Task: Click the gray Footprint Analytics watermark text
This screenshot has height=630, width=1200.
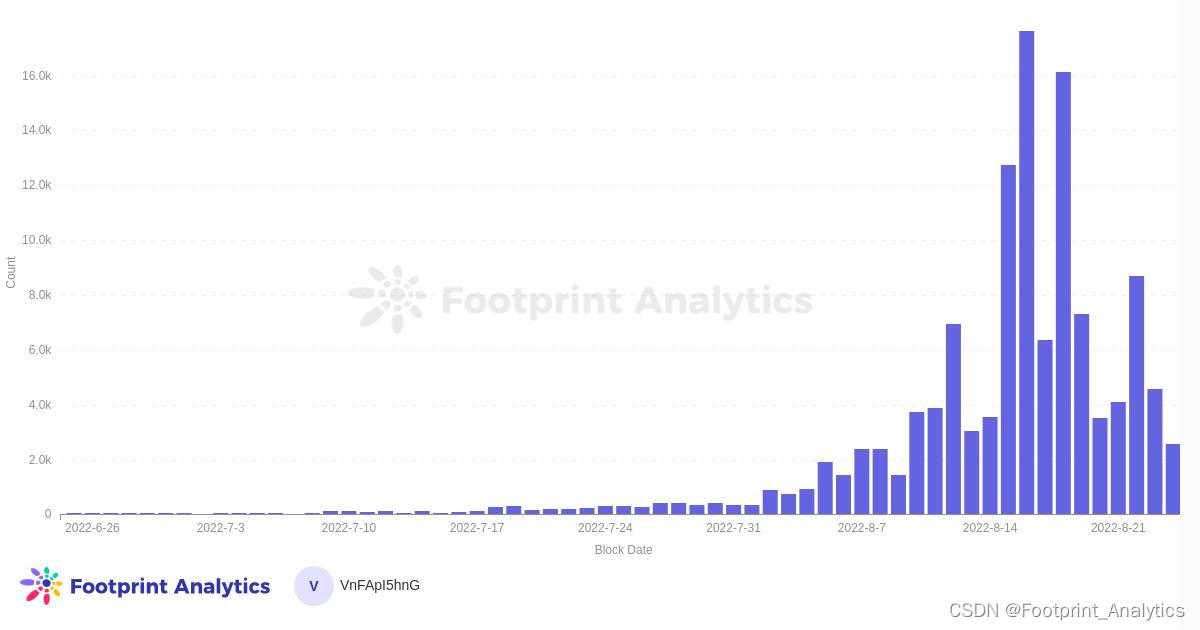Action: [626, 300]
